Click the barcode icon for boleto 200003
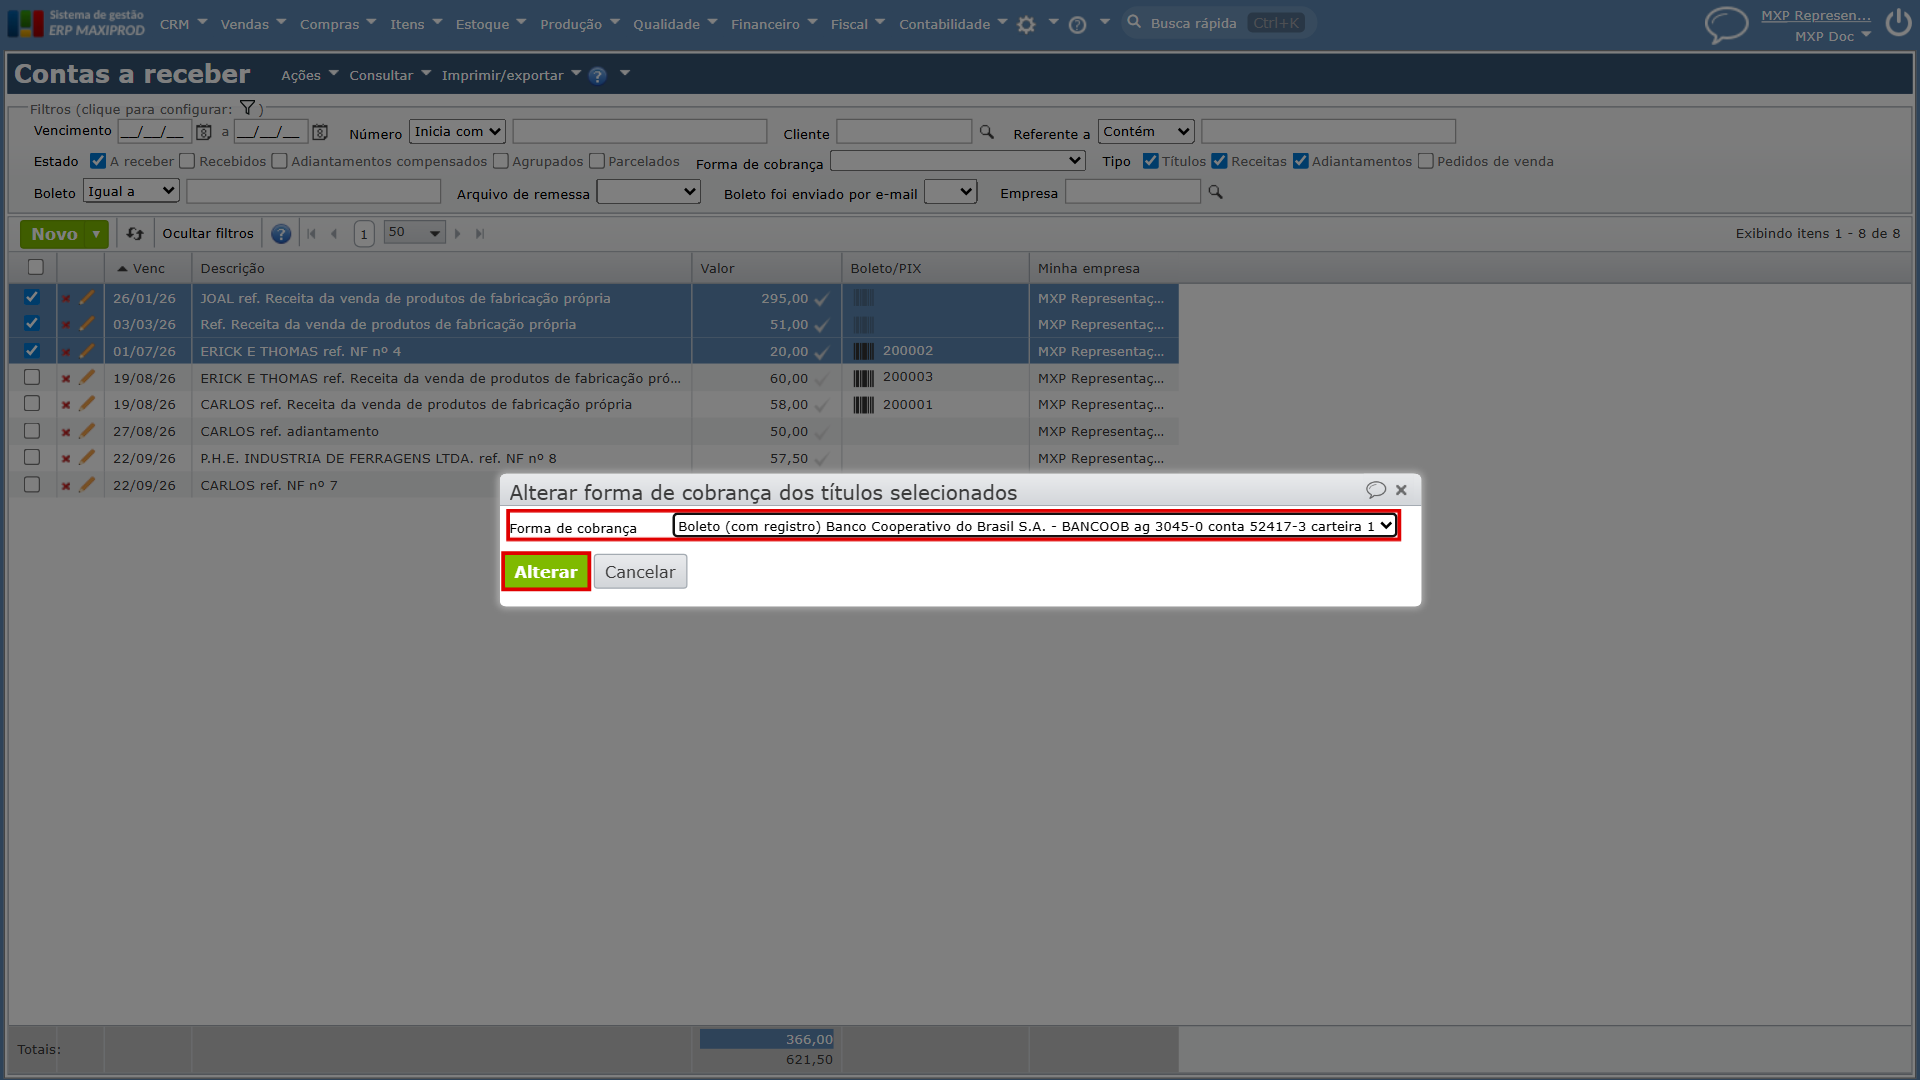The height and width of the screenshot is (1080, 1920). 863,378
